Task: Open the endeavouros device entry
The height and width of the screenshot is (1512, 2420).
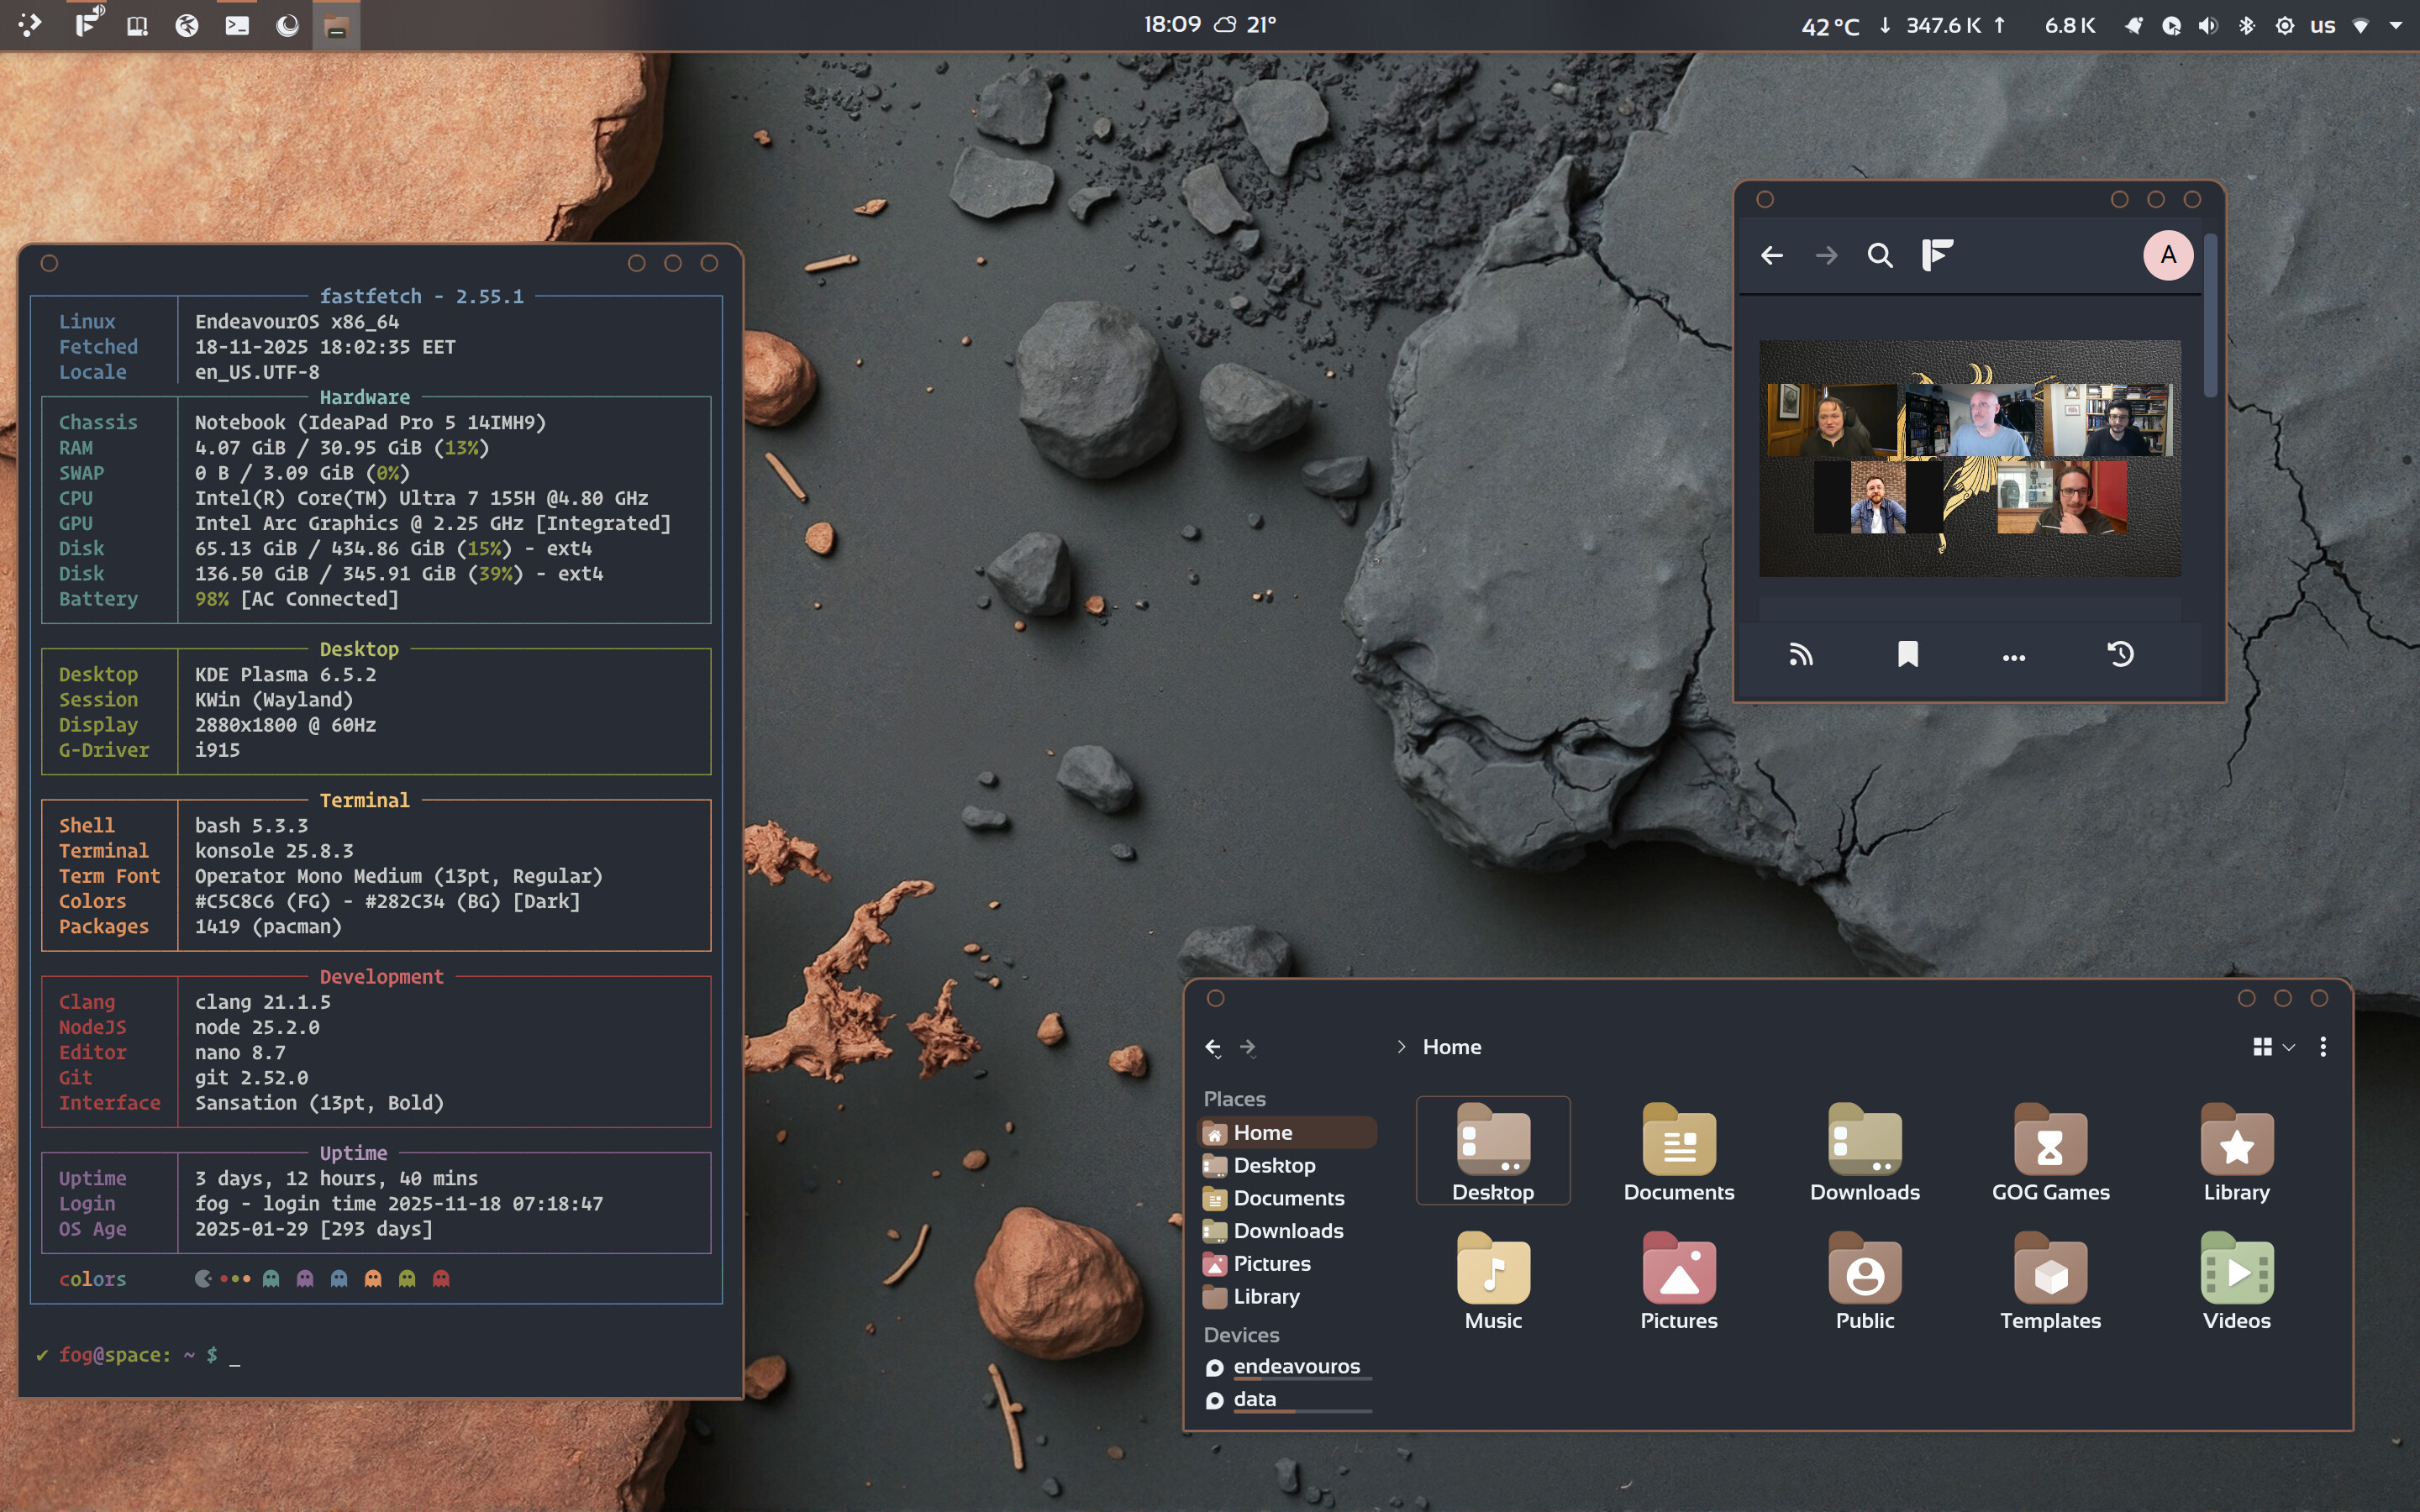Action: [x=1296, y=1366]
